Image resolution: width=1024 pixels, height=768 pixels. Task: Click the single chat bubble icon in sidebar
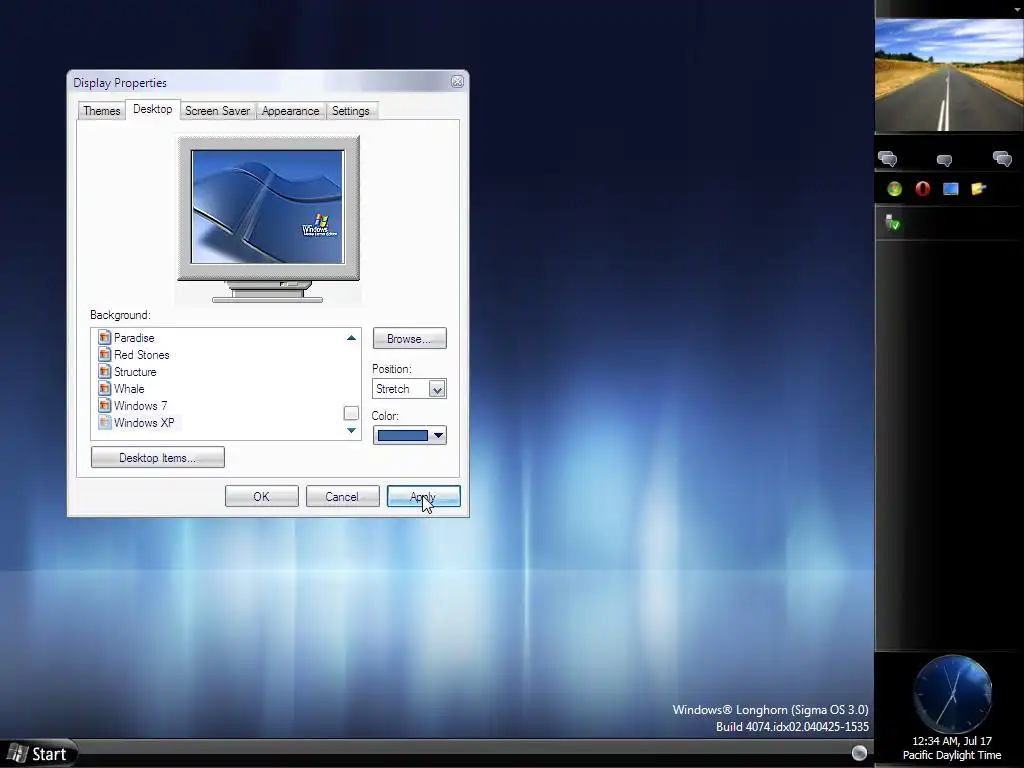[x=944, y=160]
